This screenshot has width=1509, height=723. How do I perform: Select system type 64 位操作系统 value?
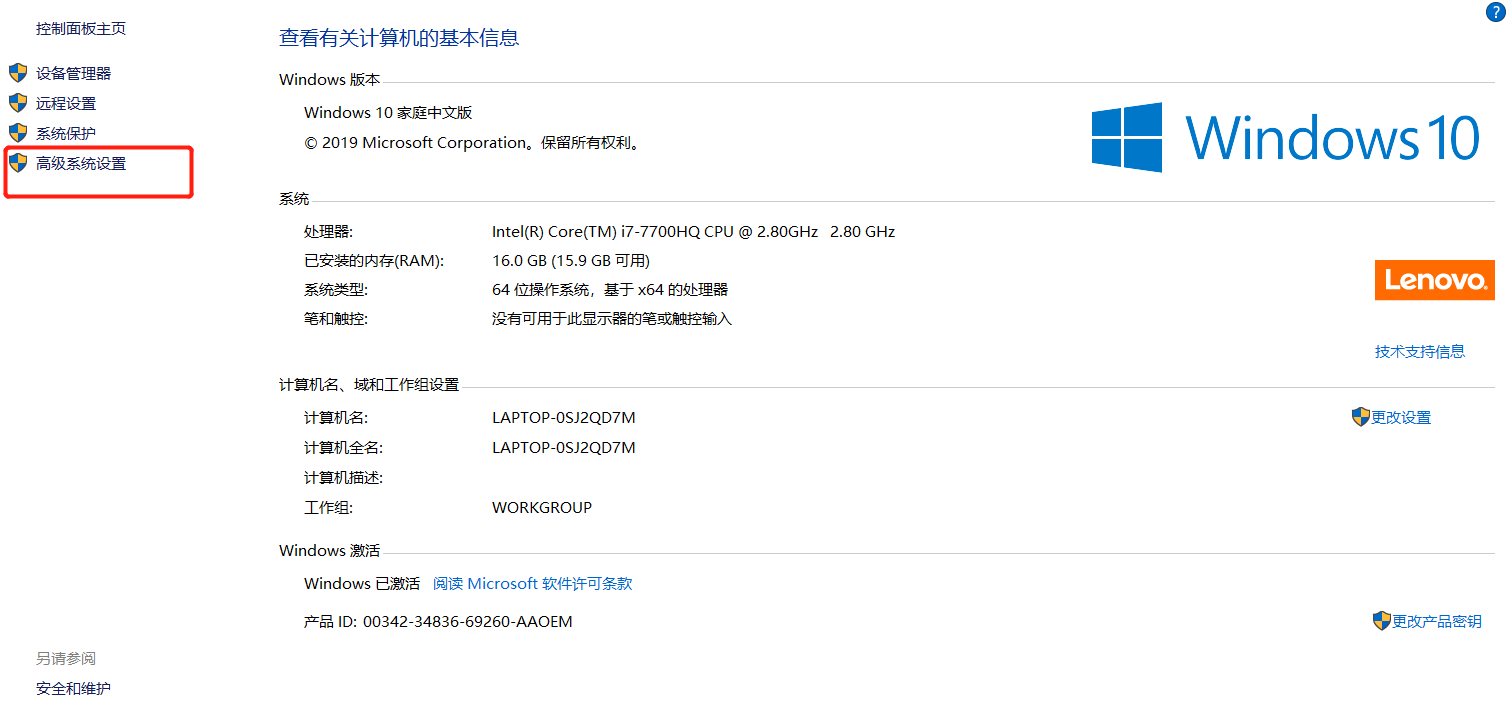[610, 290]
